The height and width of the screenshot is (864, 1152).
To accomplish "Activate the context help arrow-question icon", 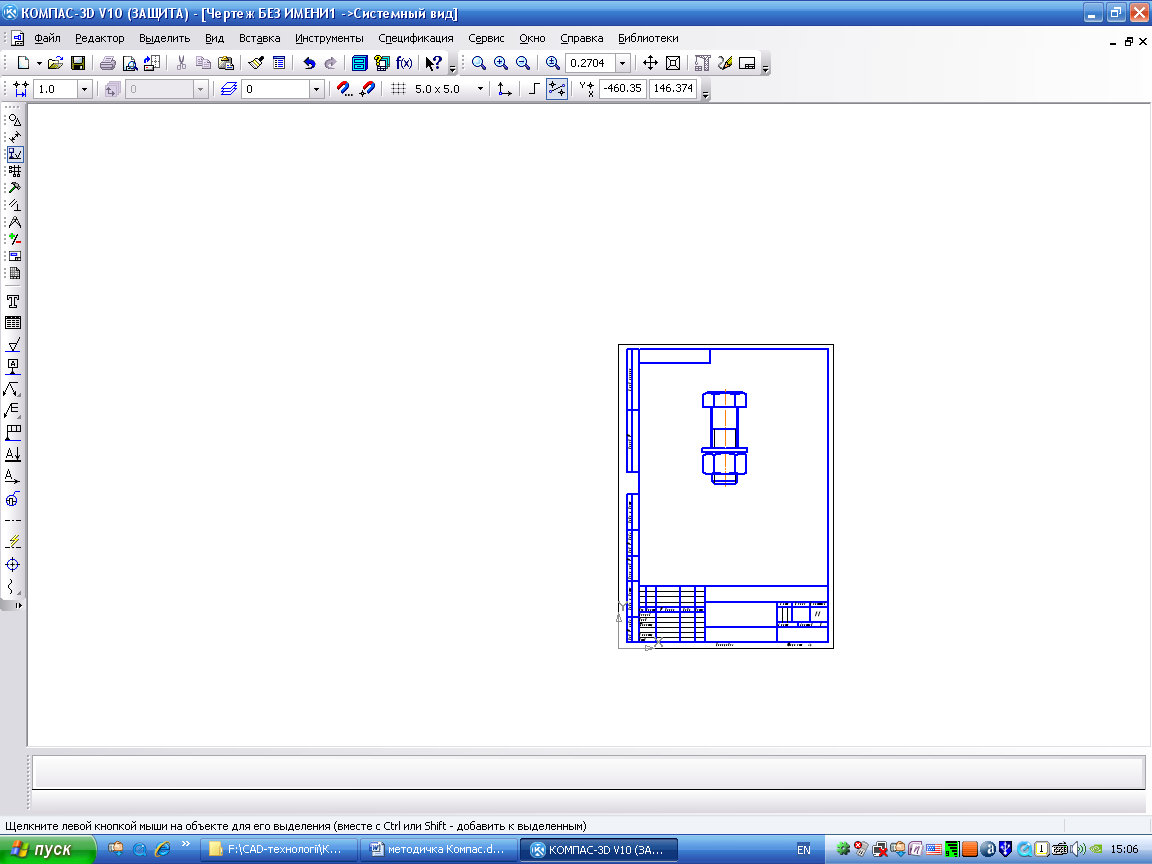I will click(x=433, y=63).
